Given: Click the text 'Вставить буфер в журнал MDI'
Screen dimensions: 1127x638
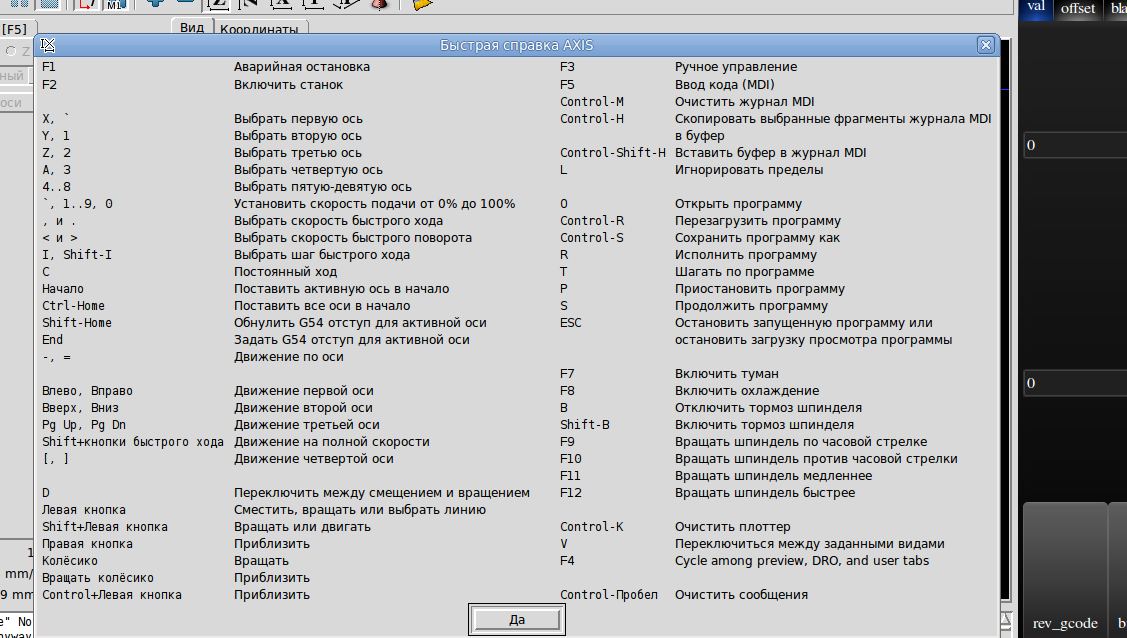Looking at the screenshot, I should [x=770, y=153].
